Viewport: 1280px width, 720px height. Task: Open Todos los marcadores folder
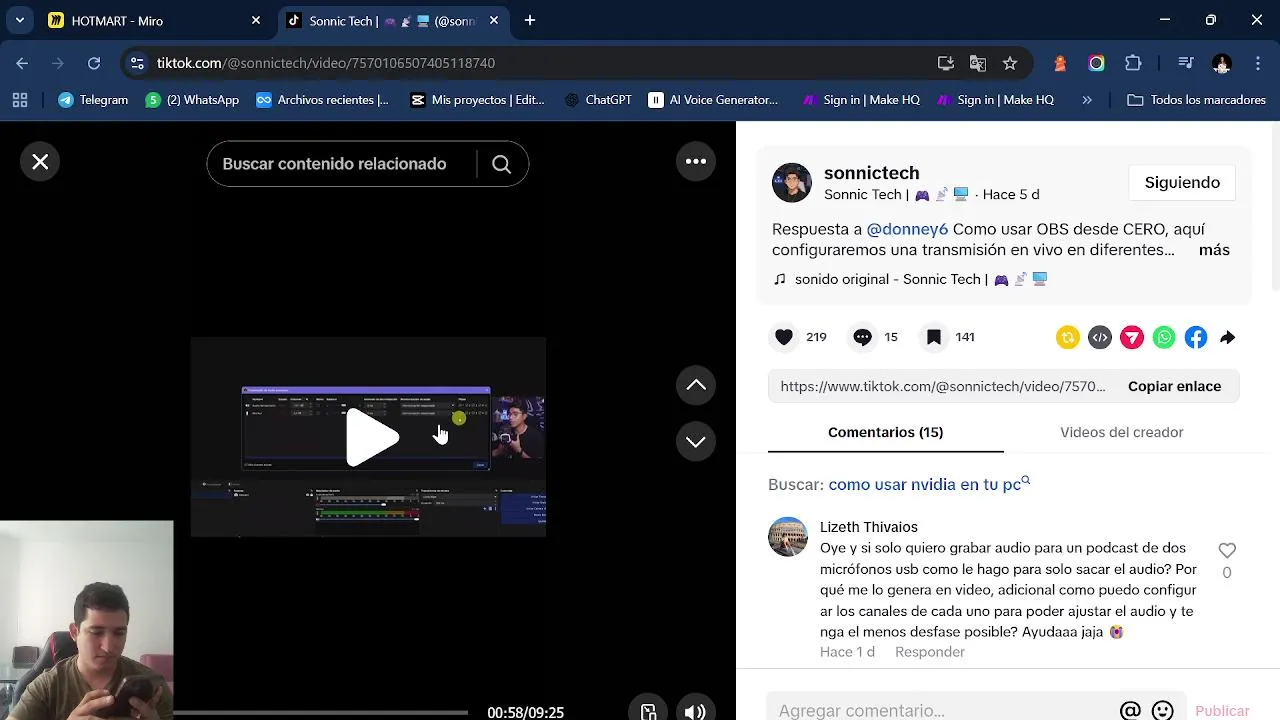(1196, 100)
